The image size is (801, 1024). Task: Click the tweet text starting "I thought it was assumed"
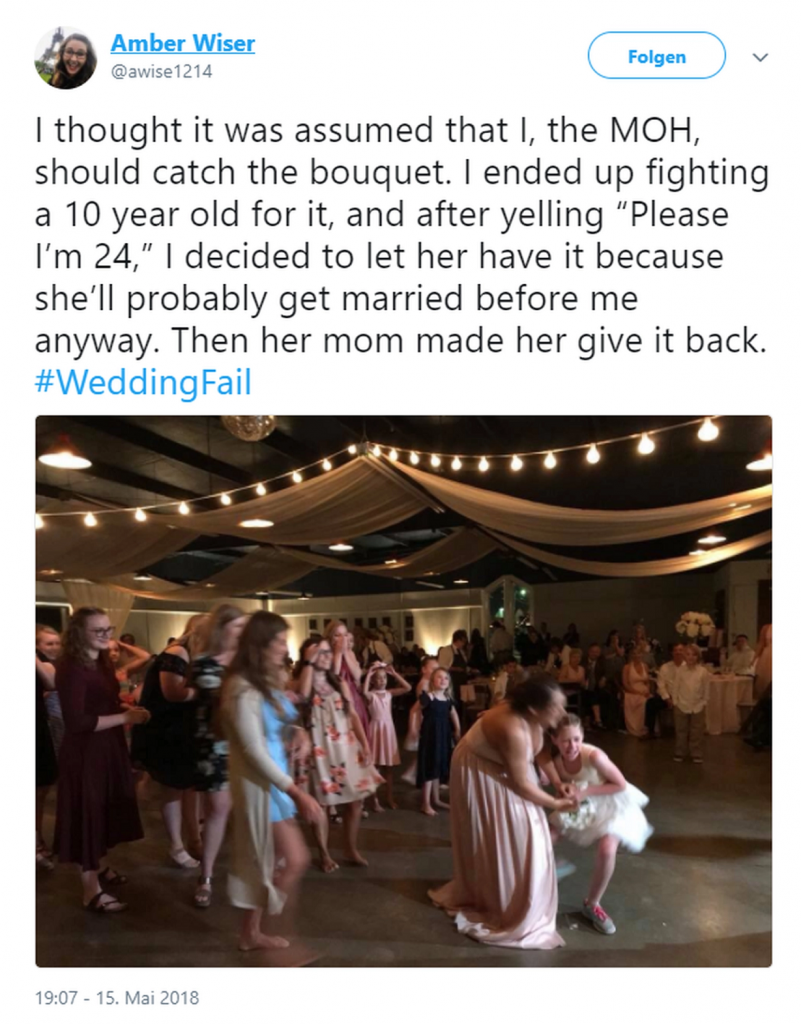(401, 255)
